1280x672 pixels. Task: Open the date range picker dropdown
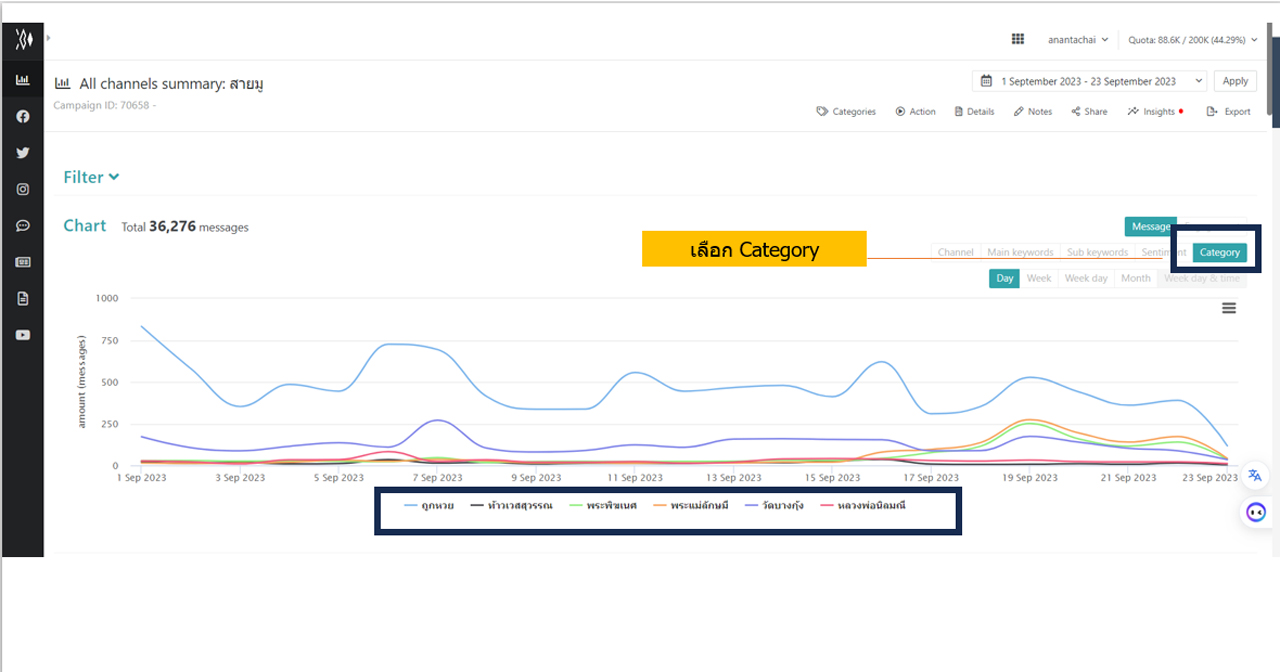click(1090, 81)
